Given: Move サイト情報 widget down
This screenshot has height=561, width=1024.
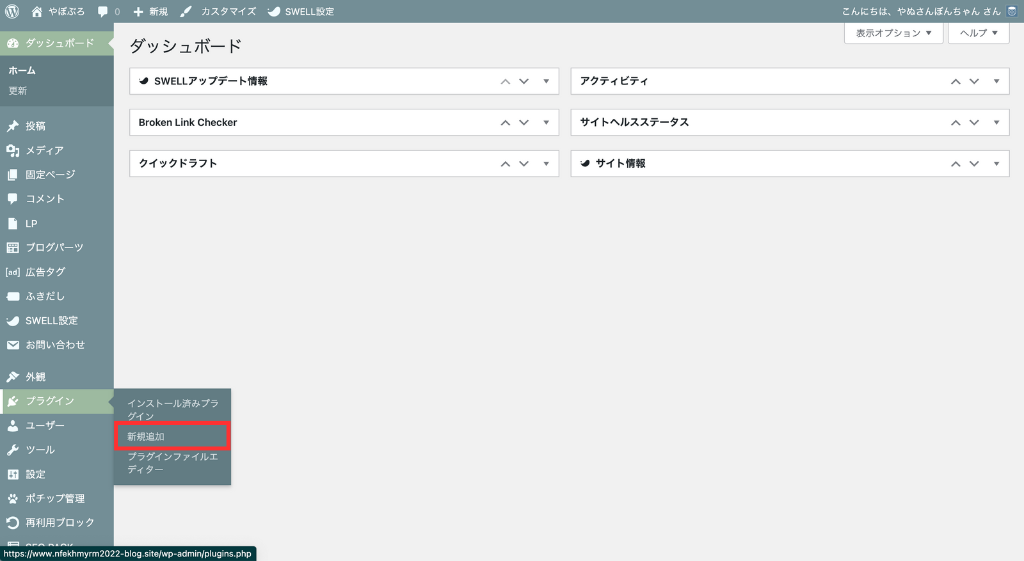Looking at the screenshot, I should (x=974, y=164).
